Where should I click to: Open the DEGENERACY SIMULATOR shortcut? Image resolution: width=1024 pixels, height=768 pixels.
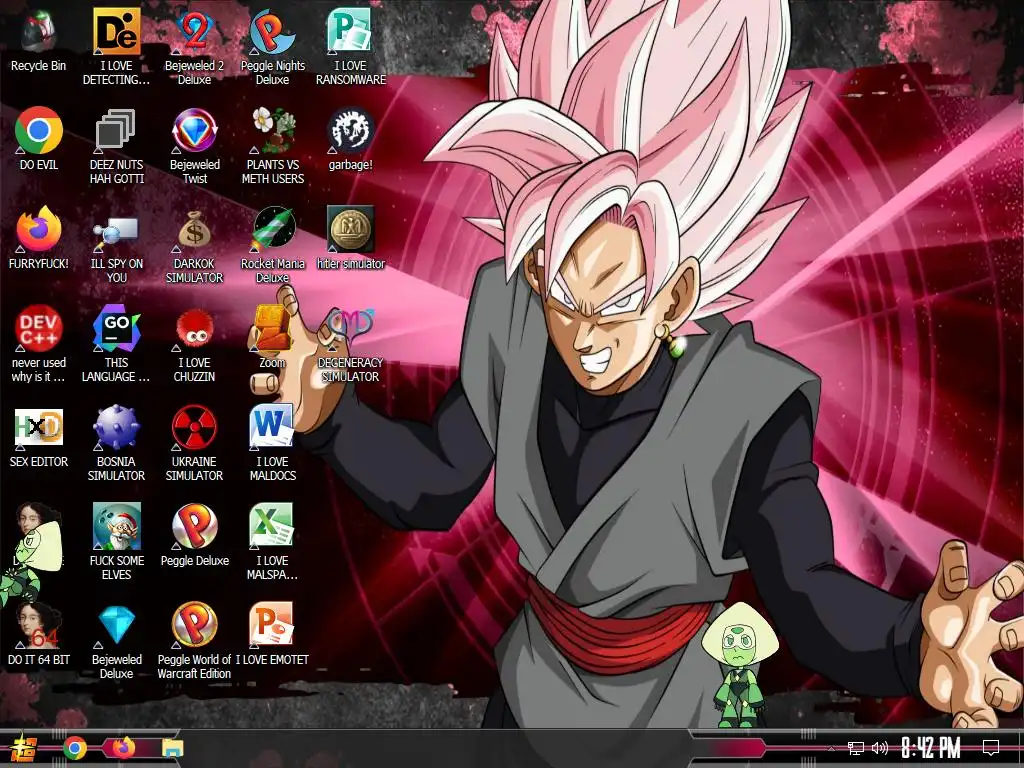[x=351, y=344]
